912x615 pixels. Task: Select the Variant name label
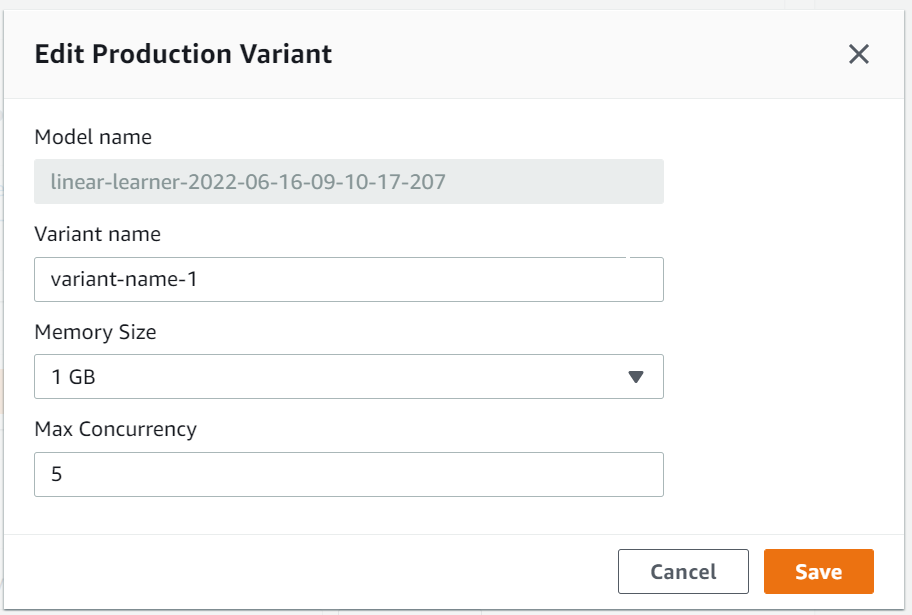98,234
